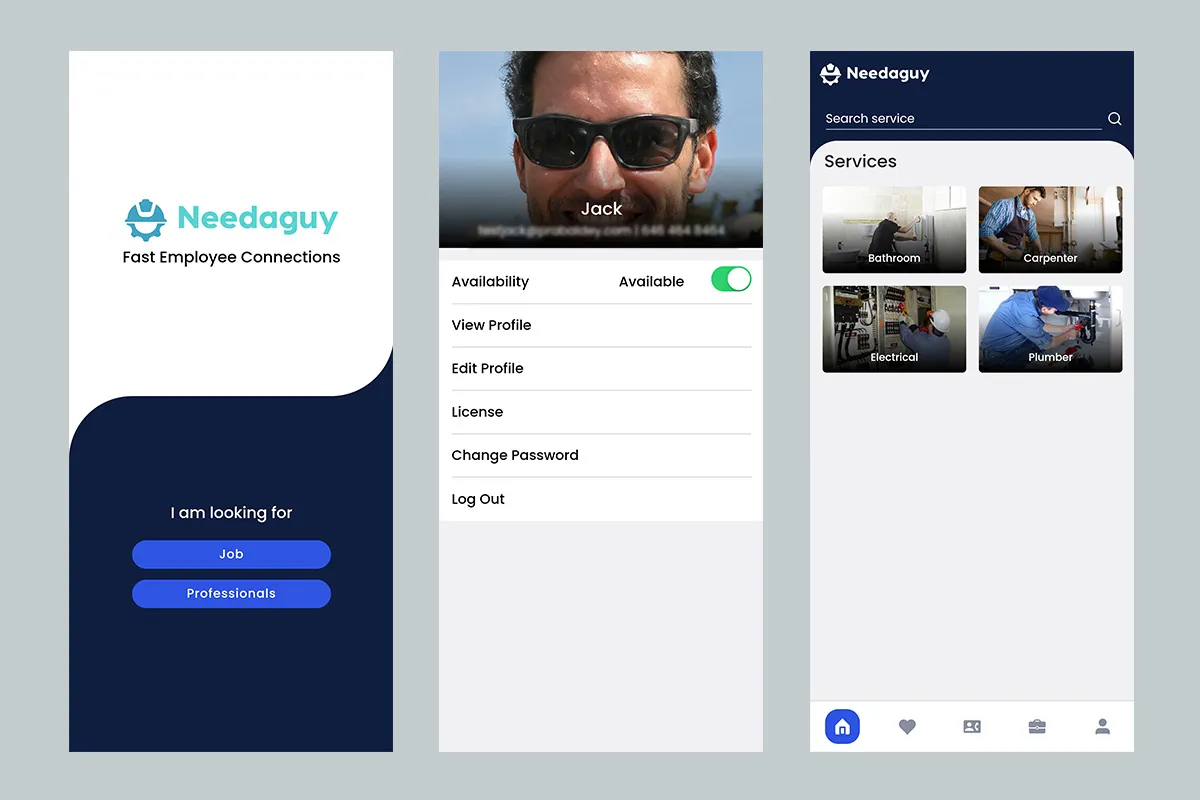Click the magnifier search icon
1200x800 pixels.
coord(1114,119)
